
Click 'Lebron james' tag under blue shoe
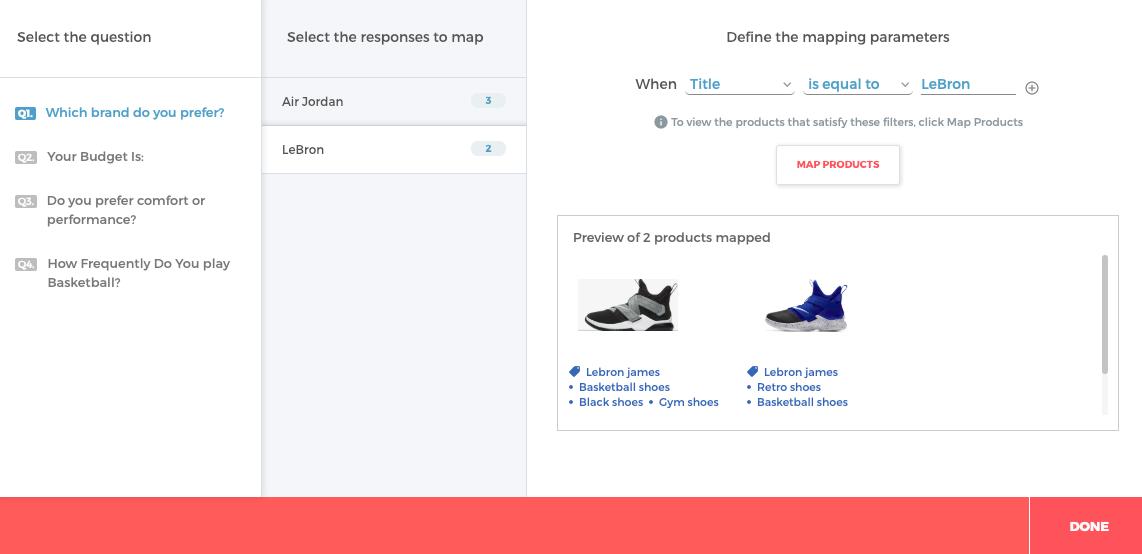pyautogui.click(x=800, y=372)
